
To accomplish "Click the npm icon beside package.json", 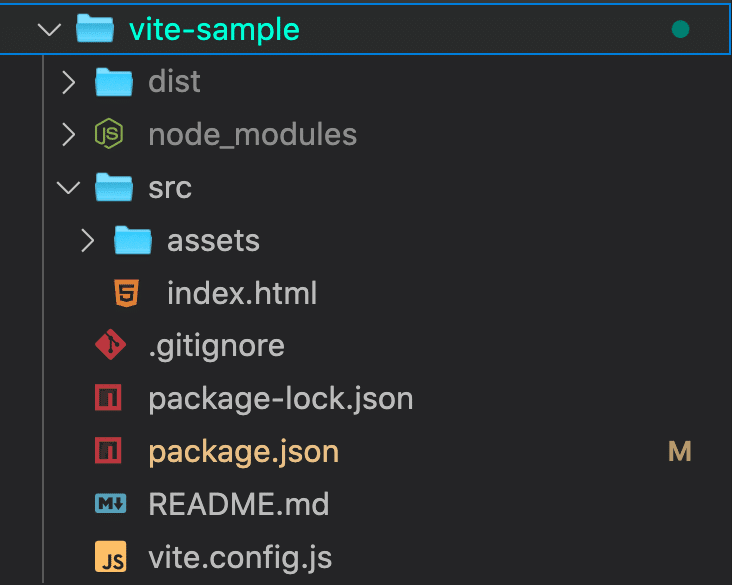I will coord(108,451).
